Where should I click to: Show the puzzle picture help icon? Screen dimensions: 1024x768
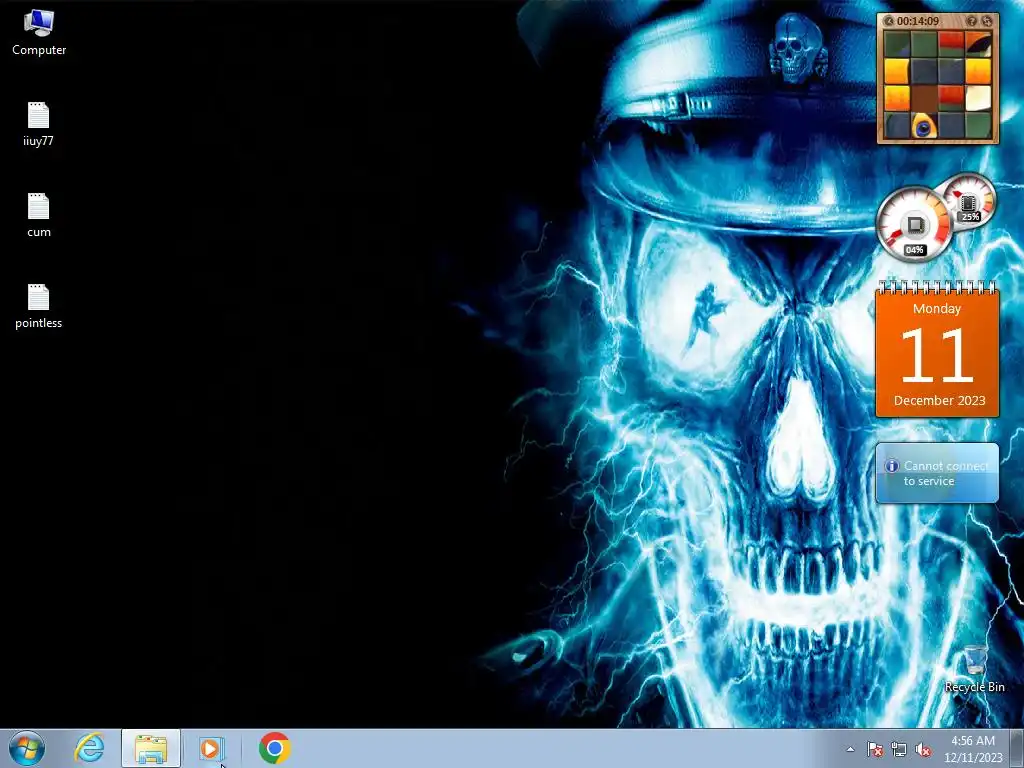[x=971, y=22]
